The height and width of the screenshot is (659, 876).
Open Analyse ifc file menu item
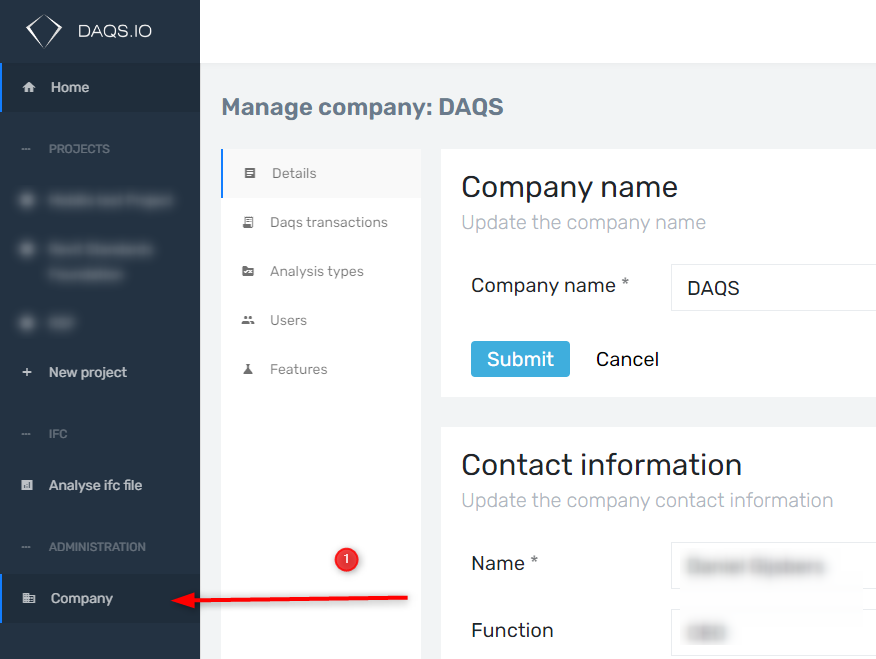95,485
